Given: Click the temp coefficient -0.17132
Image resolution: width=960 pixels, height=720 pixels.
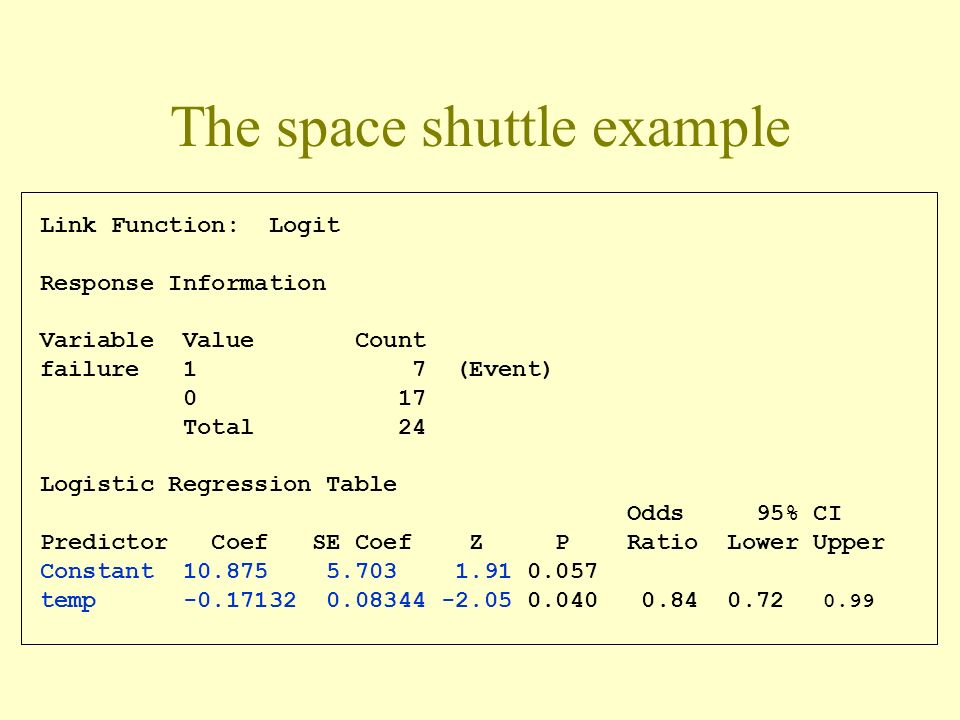Looking at the screenshot, I should click(x=239, y=600).
